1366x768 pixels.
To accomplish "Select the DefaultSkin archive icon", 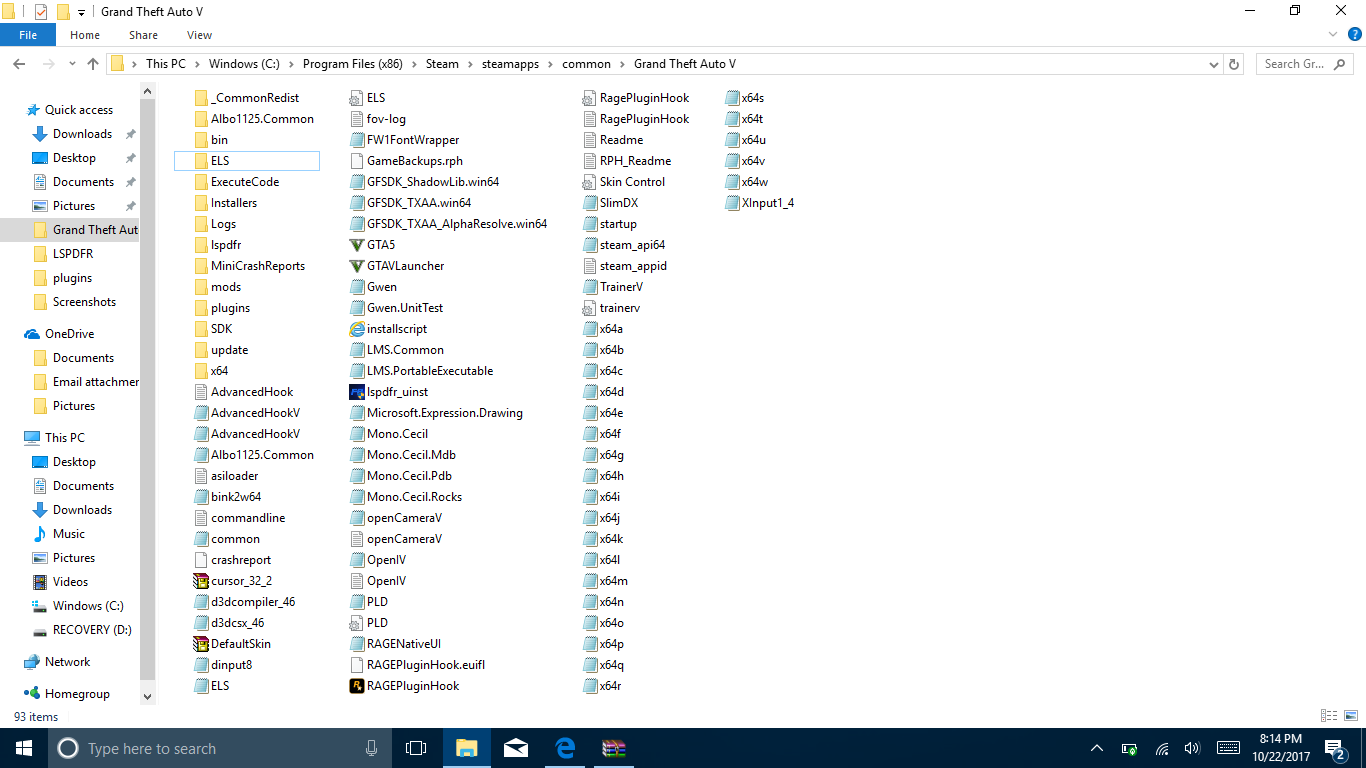I will pos(201,644).
